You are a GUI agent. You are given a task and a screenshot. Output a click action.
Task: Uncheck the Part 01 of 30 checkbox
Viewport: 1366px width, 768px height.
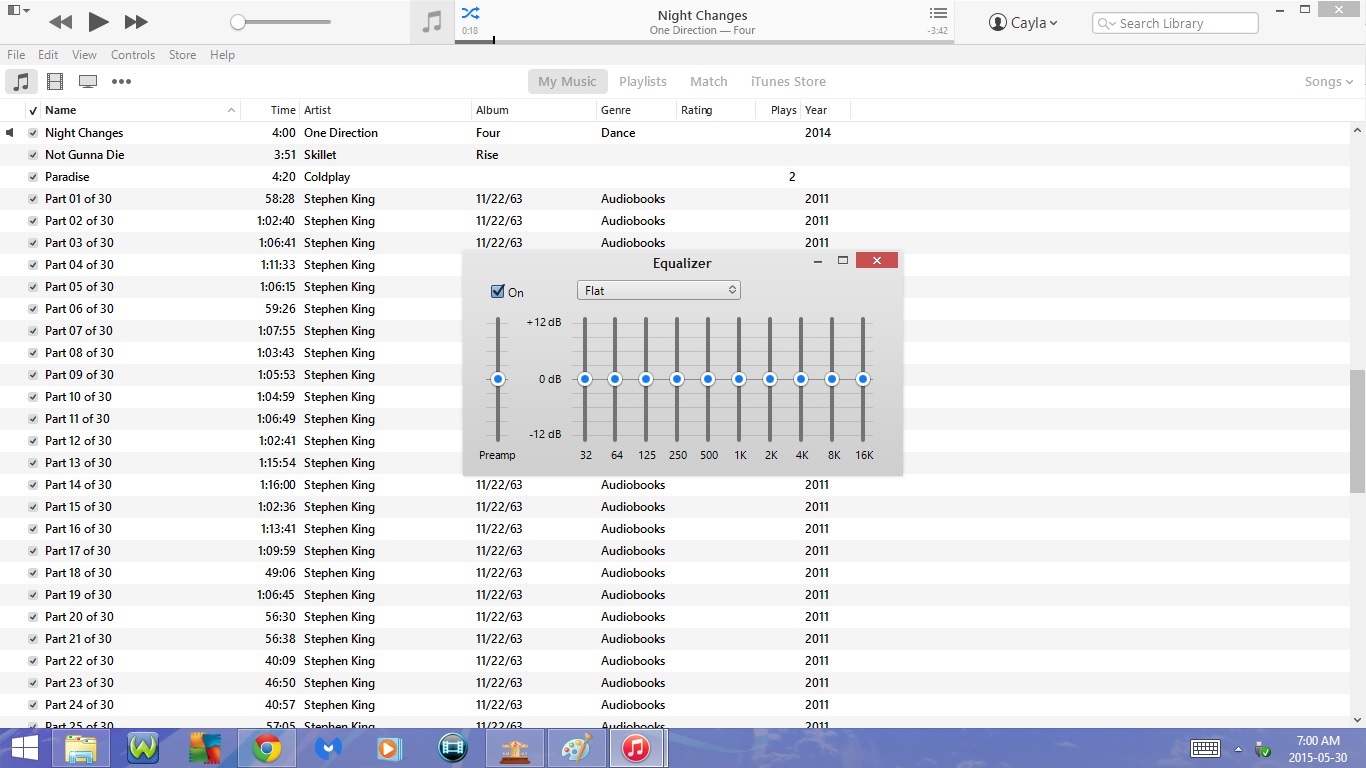coord(33,199)
